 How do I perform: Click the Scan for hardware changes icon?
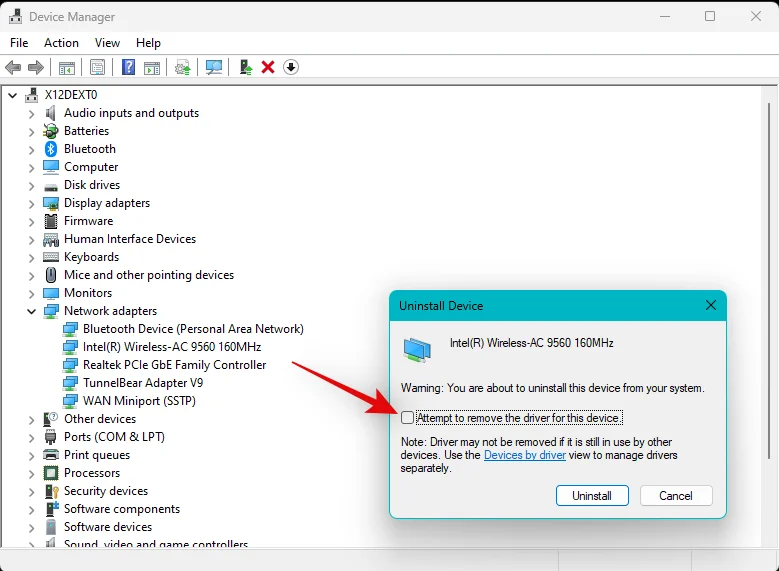(214, 67)
